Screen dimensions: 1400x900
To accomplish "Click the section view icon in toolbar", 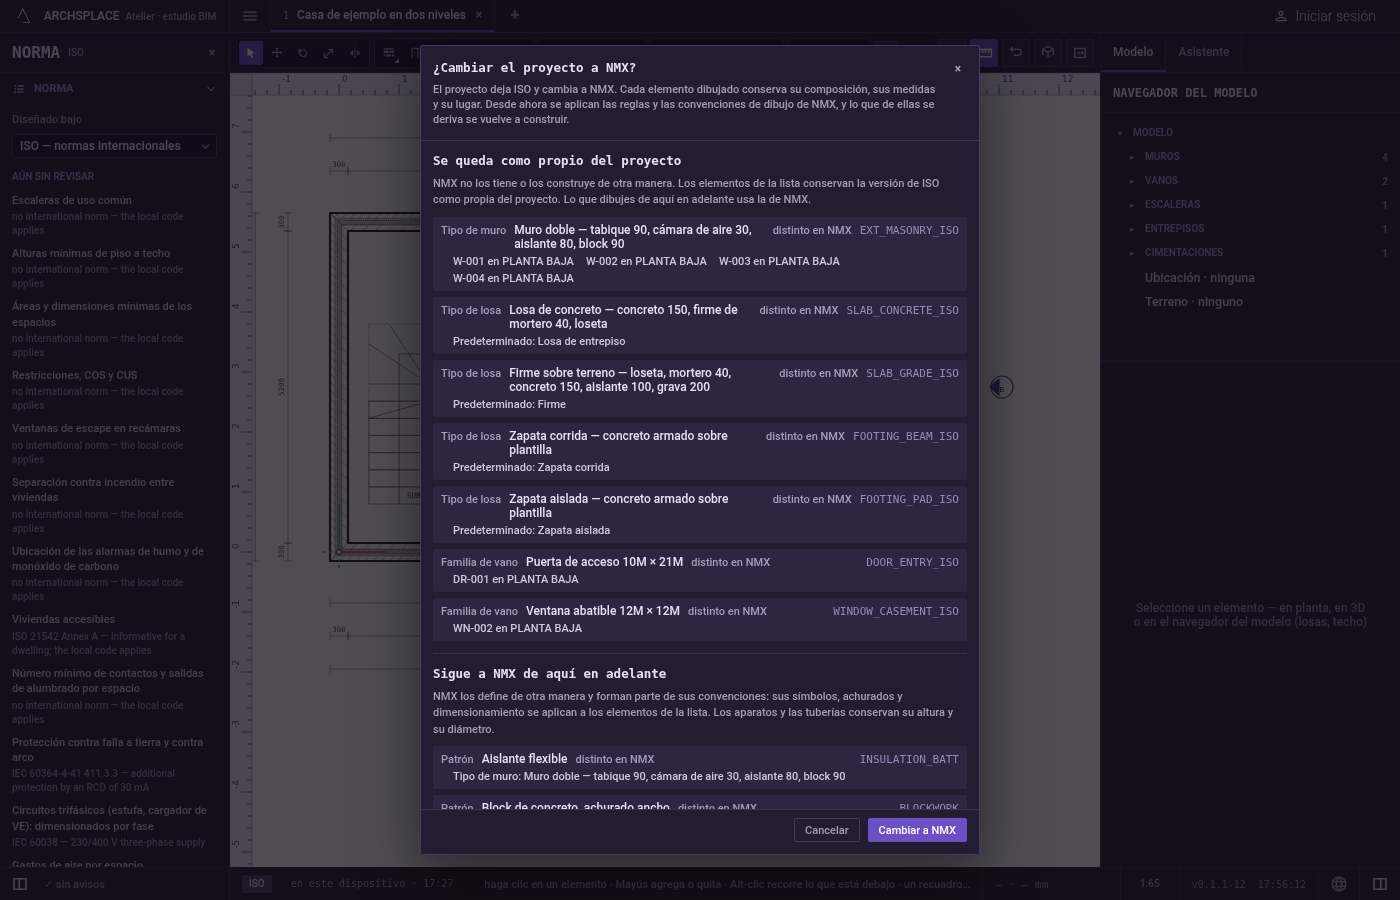I will point(1080,53).
